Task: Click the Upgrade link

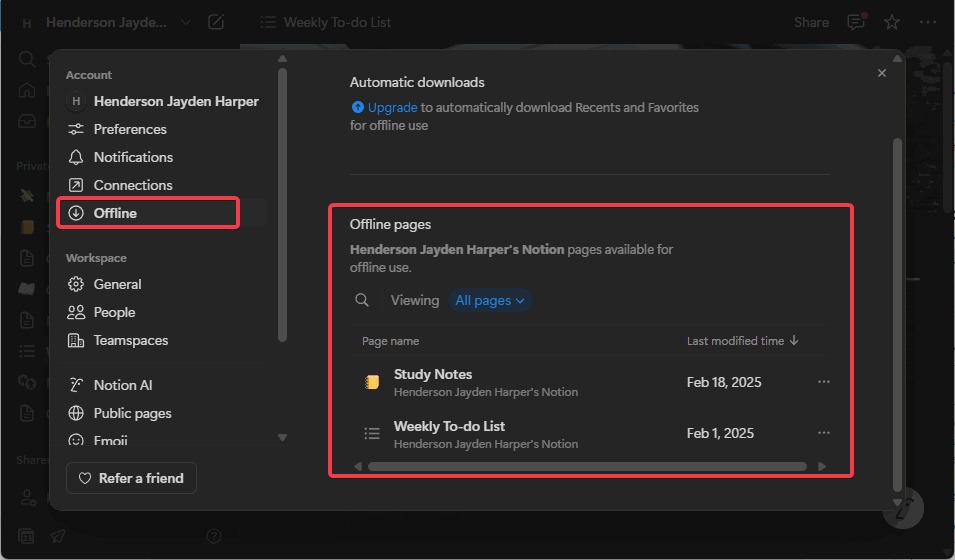Action: point(391,107)
